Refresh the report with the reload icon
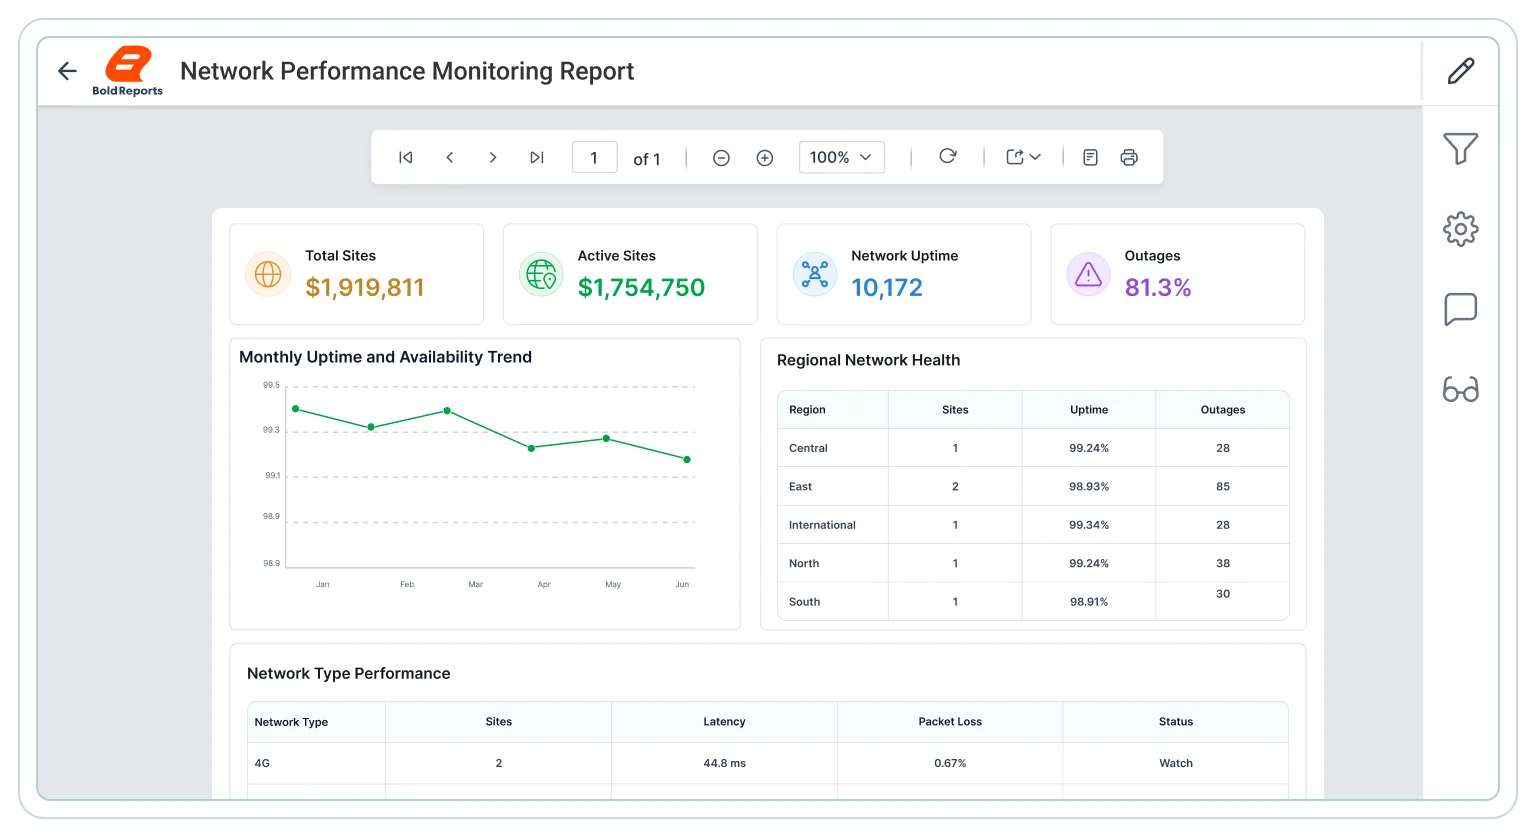This screenshot has height=837, width=1536. click(948, 156)
